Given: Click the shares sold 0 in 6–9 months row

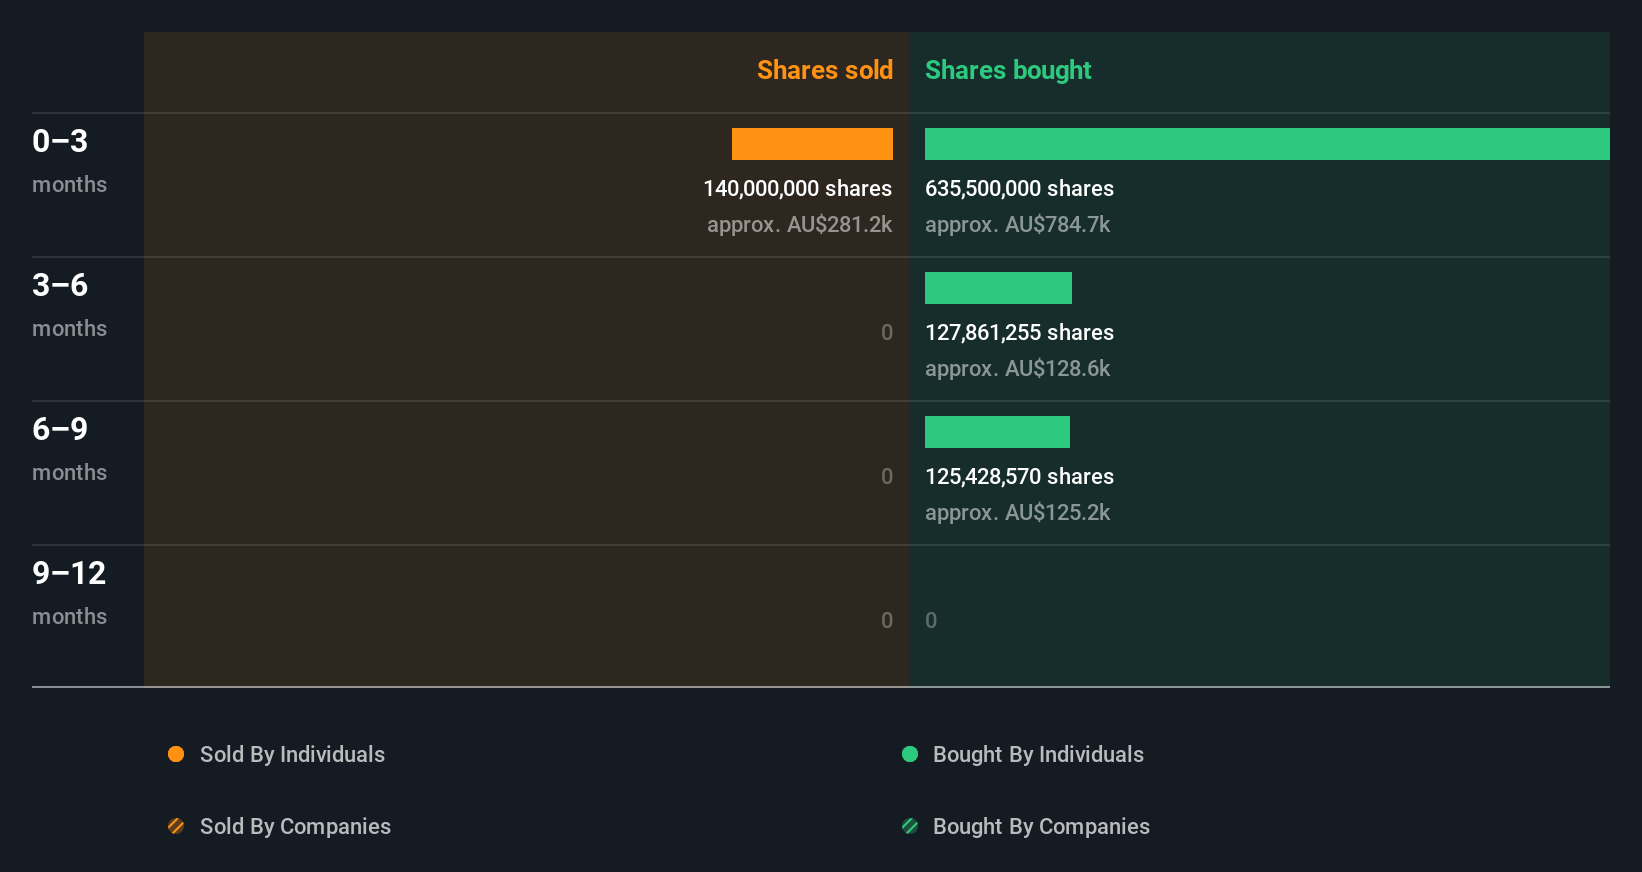Looking at the screenshot, I should coord(887,476).
